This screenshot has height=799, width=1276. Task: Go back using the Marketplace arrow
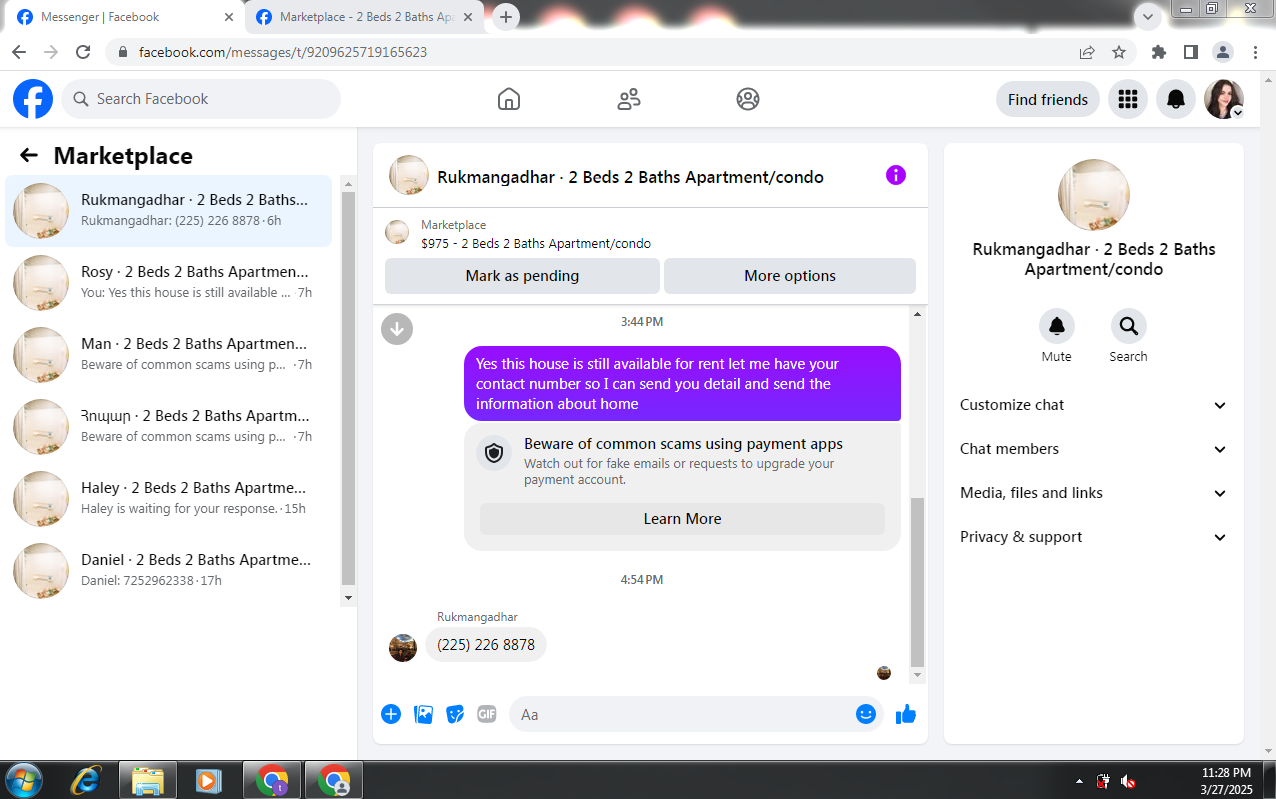(x=29, y=155)
